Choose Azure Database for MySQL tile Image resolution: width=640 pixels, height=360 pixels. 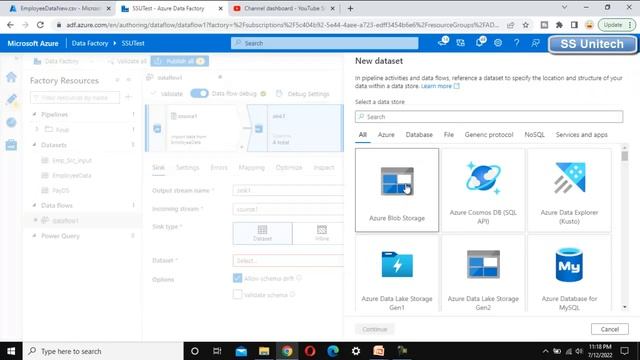point(569,273)
